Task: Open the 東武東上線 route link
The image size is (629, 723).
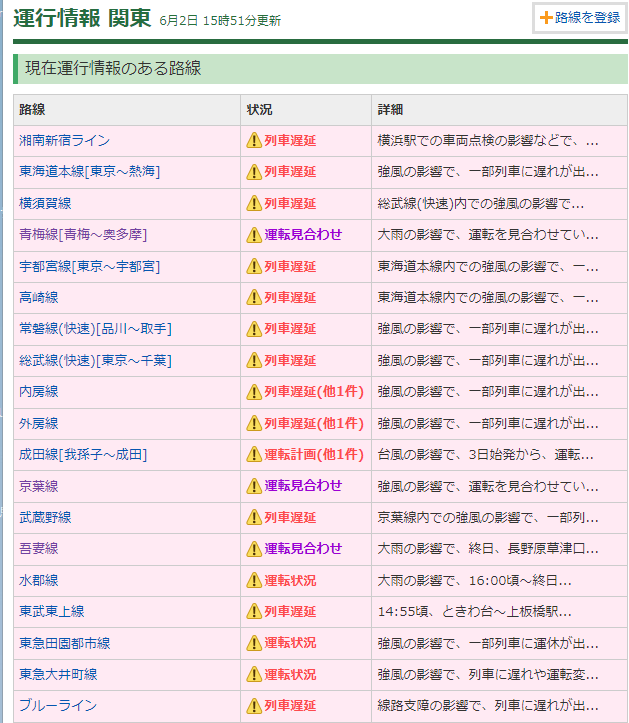Action: coord(52,611)
